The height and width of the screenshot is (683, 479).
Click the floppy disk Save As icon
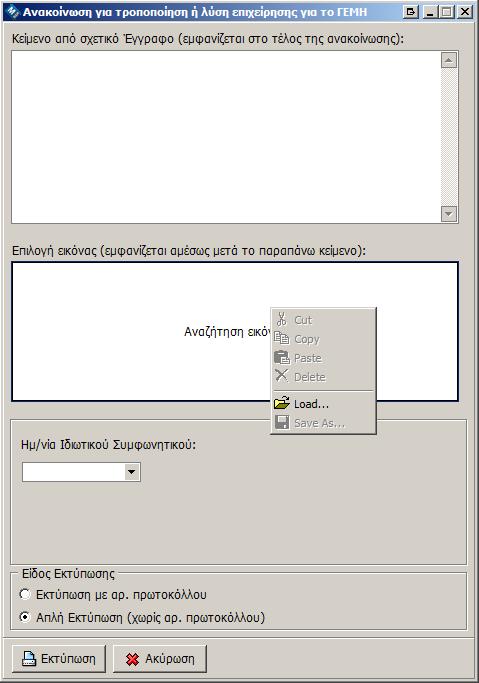(282, 422)
